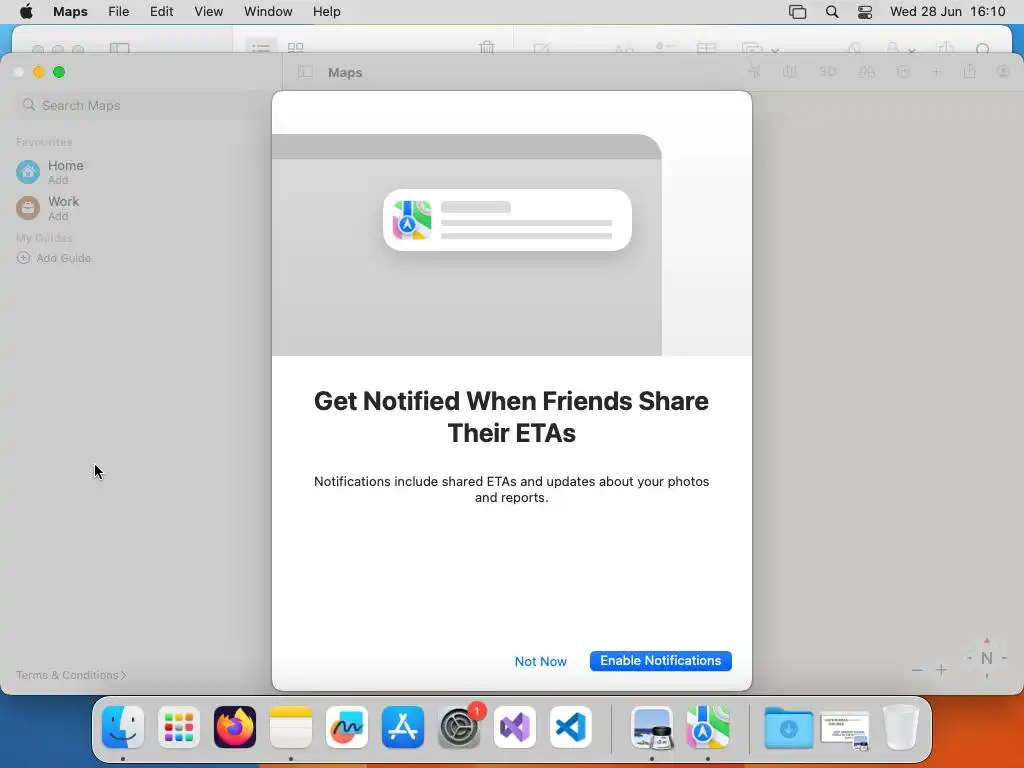Screen dimensions: 1024x768
Task: Open Control Centre in menu bar
Action: [x=865, y=12]
